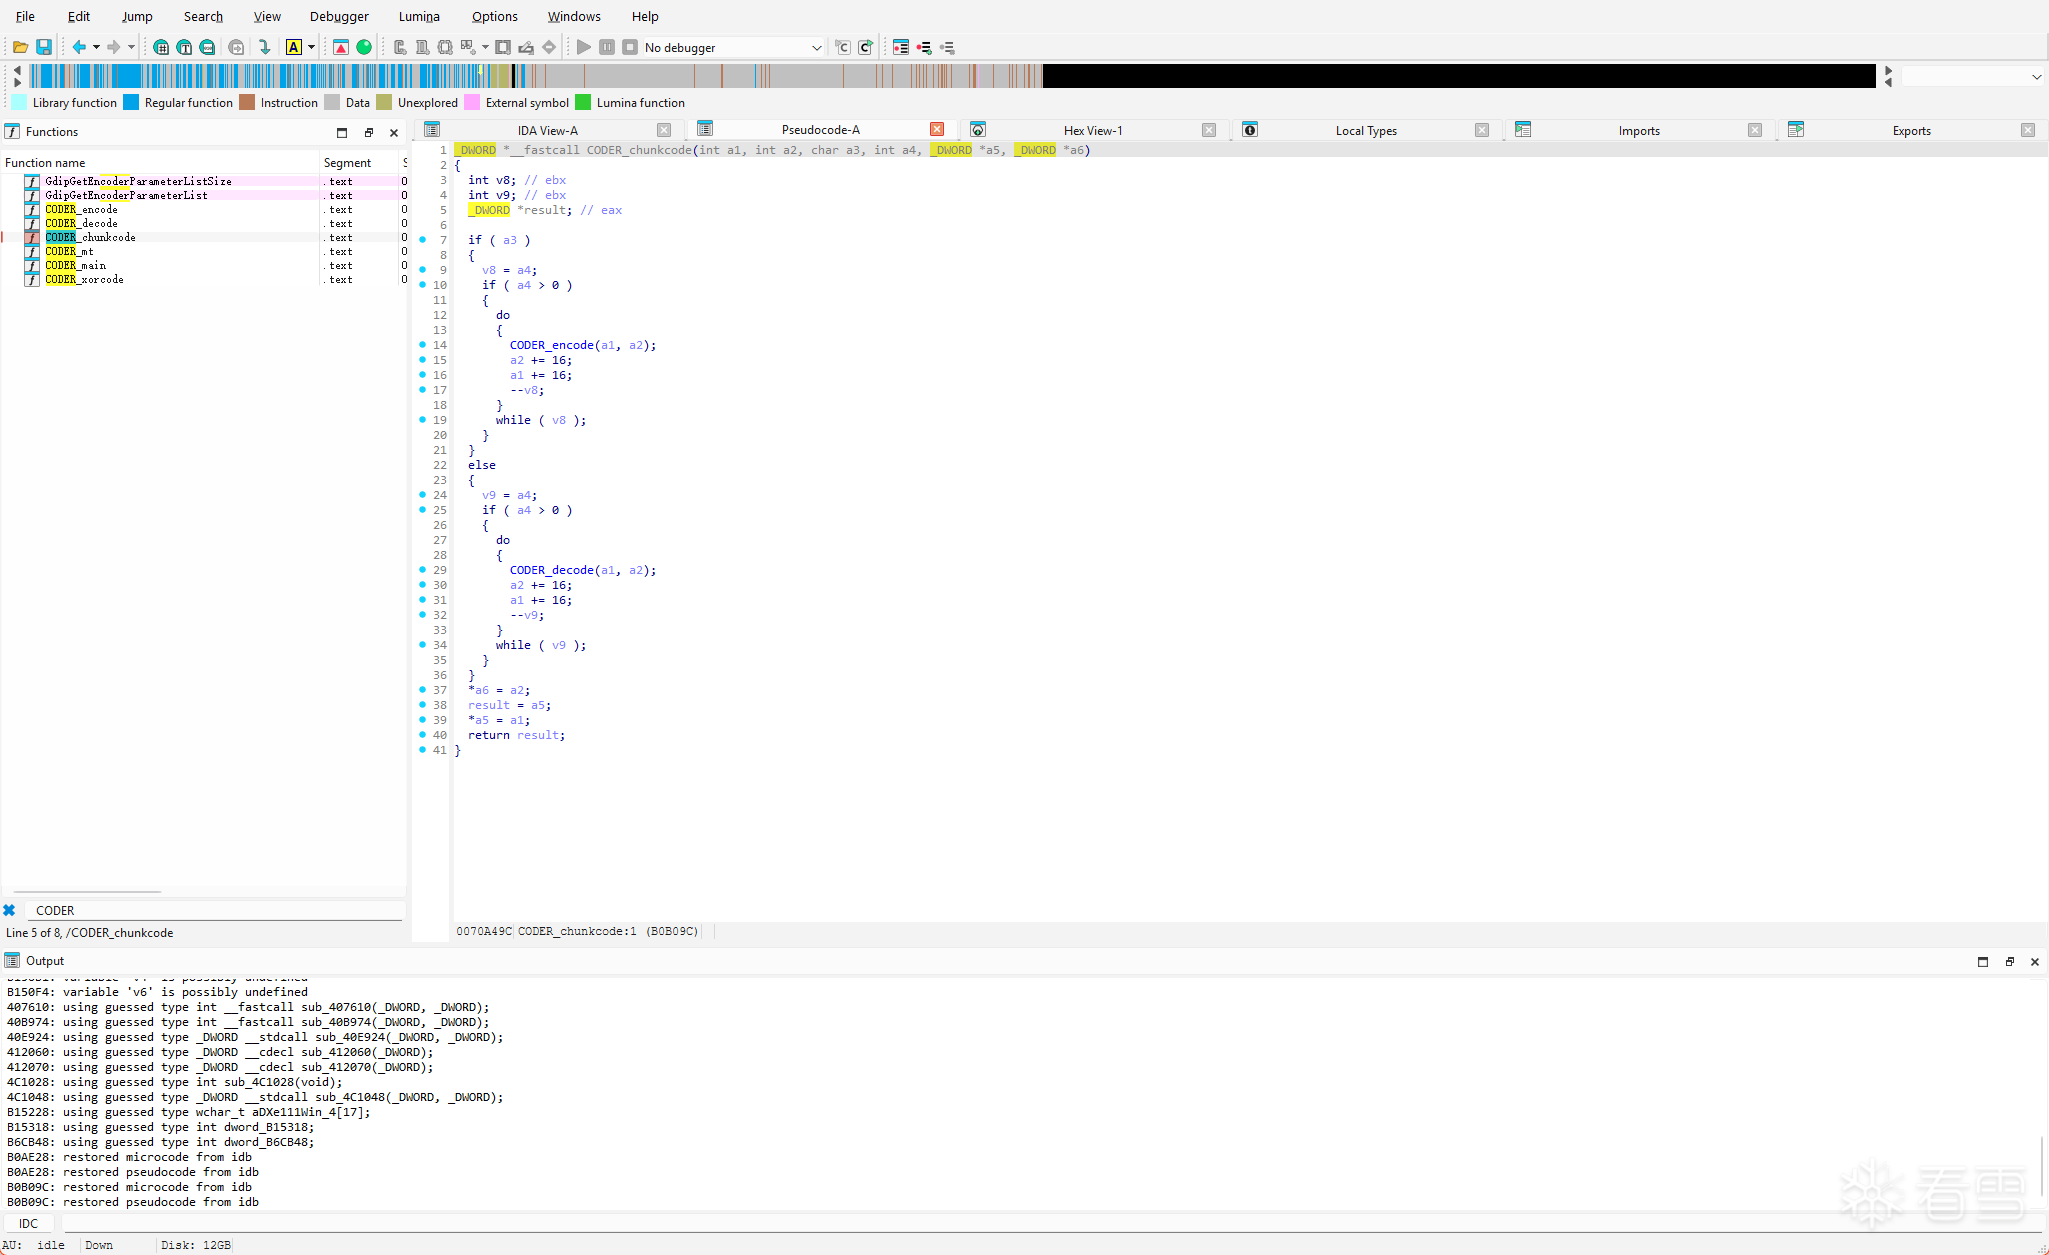Click the Regular function blue color swatch
The image size is (2049, 1255).
[131, 102]
